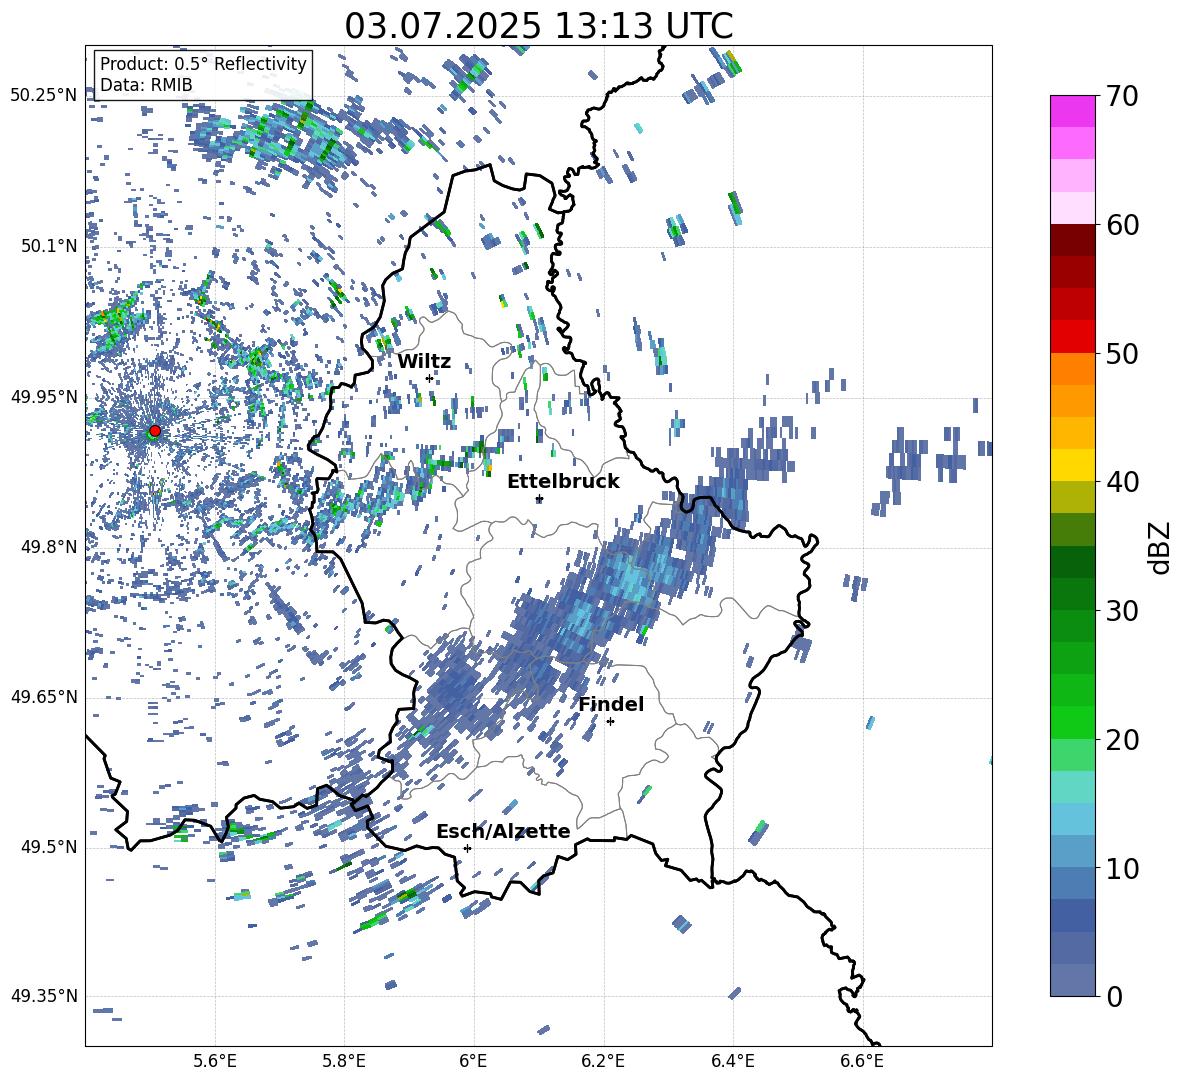Click the 49.65°N latitude label
The width and height of the screenshot is (1184, 1081).
click(44, 696)
